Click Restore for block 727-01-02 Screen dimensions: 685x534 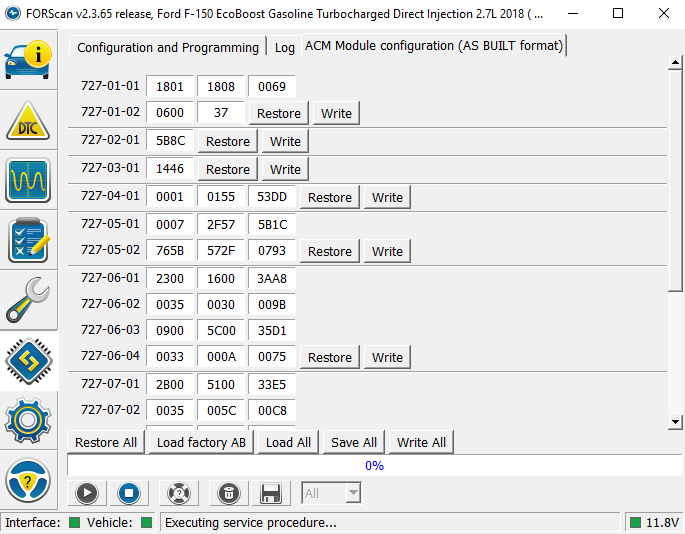pos(279,113)
